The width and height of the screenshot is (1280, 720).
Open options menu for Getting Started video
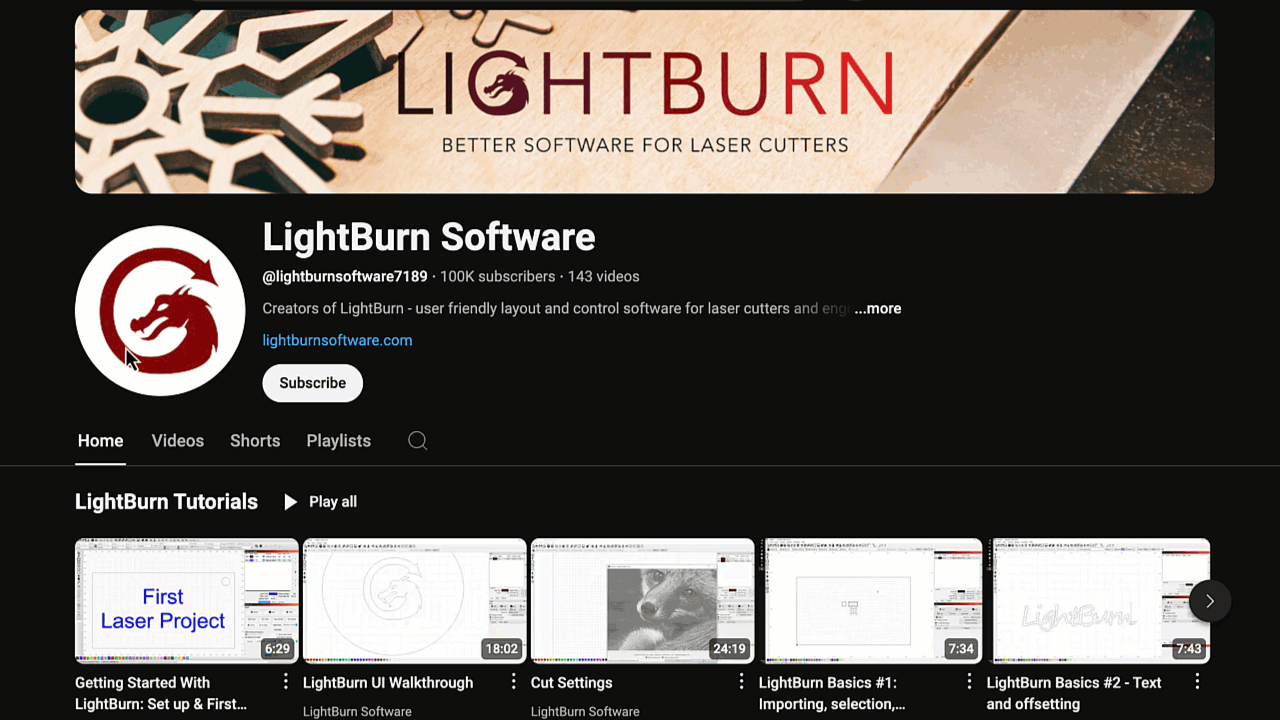285,681
